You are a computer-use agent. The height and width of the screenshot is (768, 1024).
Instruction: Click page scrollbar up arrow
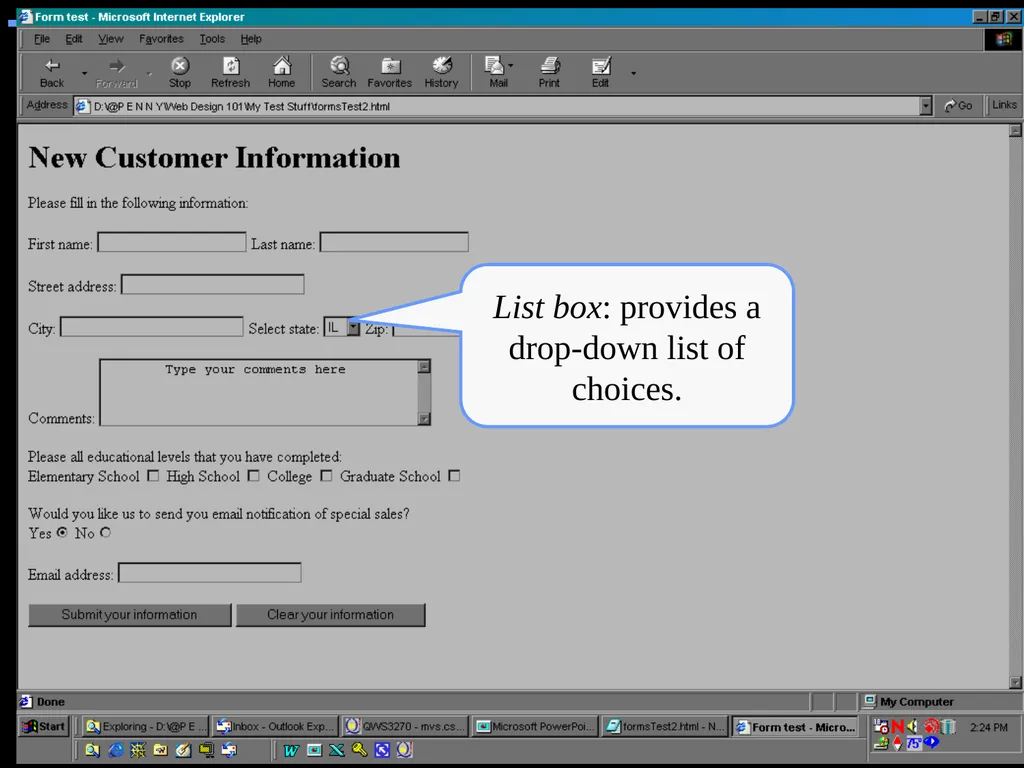pyautogui.click(x=1015, y=131)
